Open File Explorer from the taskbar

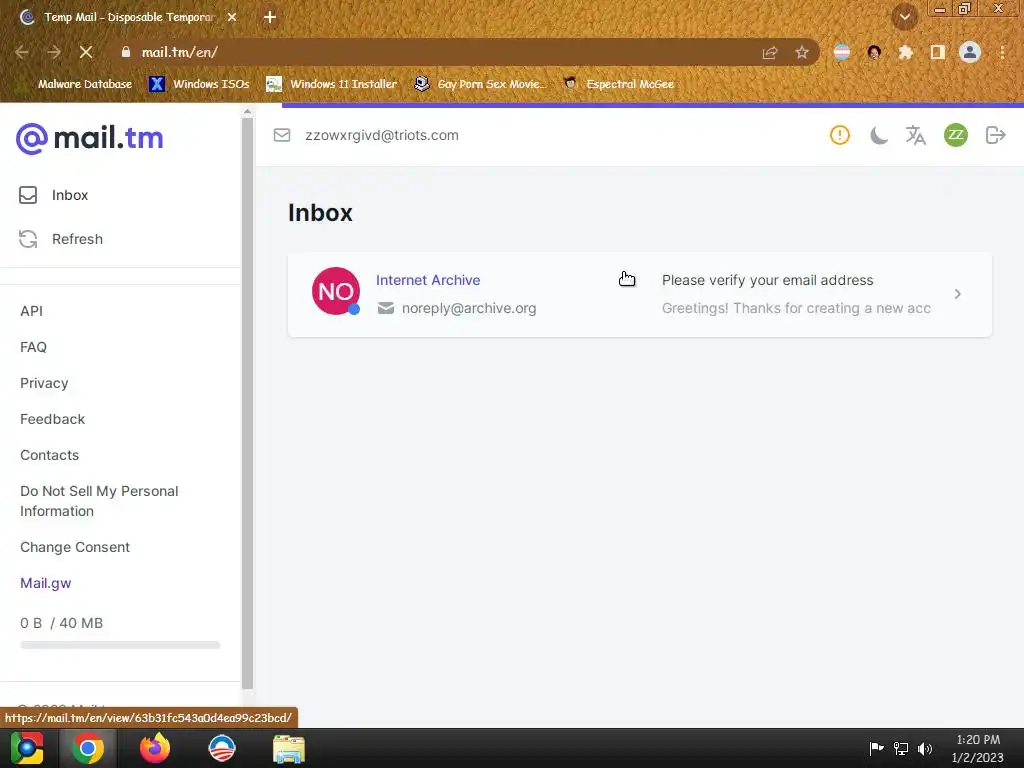tap(289, 749)
